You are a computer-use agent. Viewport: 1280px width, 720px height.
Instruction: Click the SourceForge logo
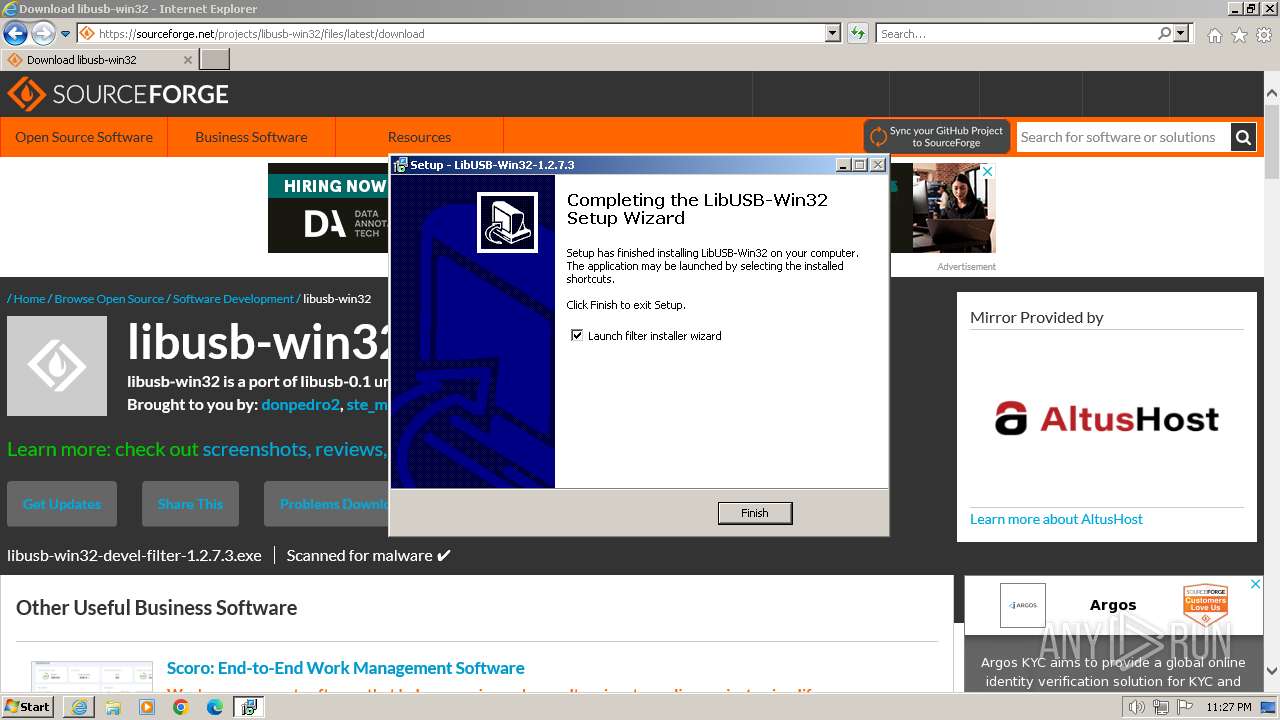click(x=118, y=94)
